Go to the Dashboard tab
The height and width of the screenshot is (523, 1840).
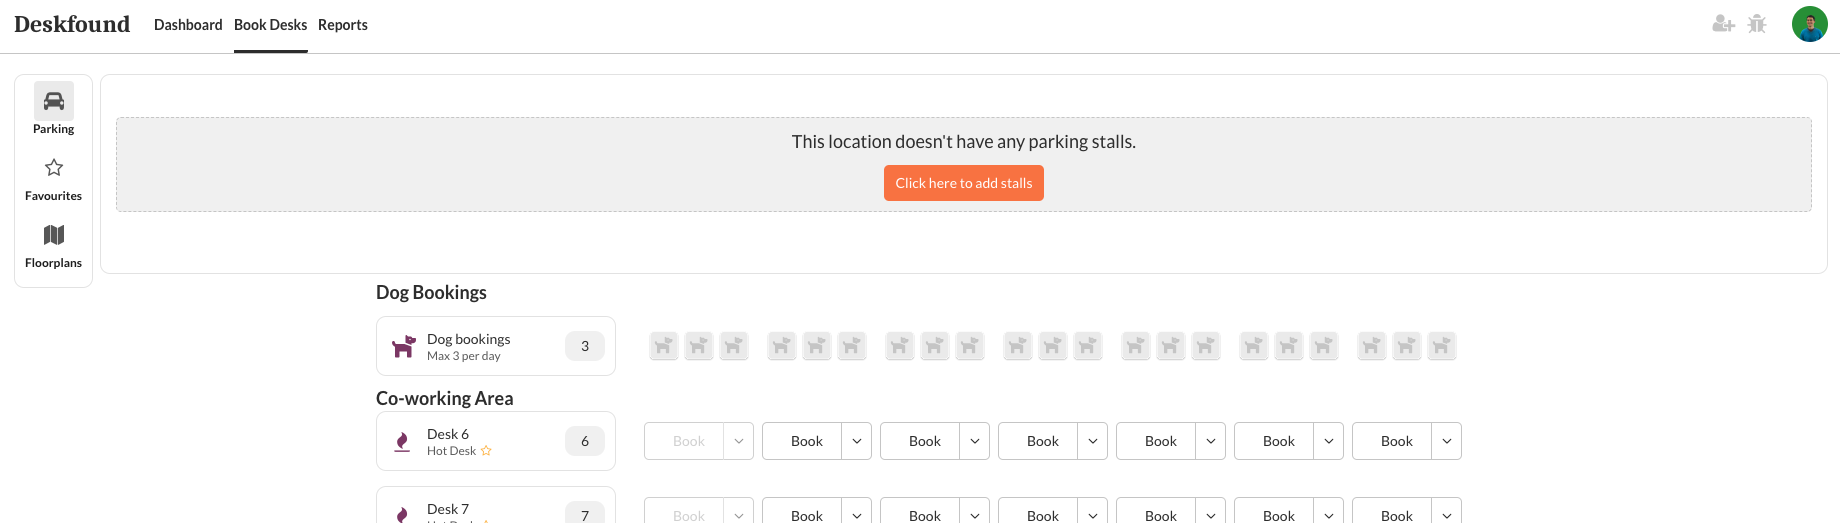point(188,25)
